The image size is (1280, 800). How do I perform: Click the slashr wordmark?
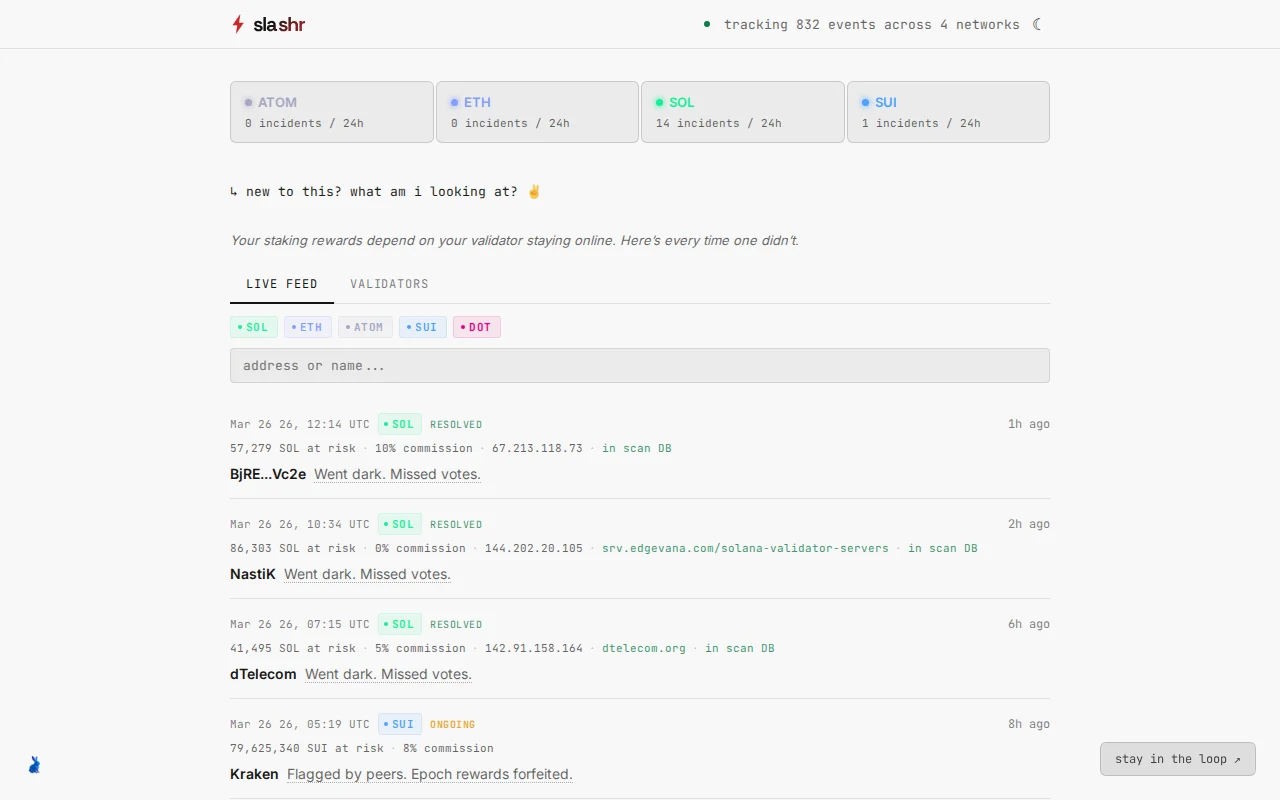click(x=279, y=24)
